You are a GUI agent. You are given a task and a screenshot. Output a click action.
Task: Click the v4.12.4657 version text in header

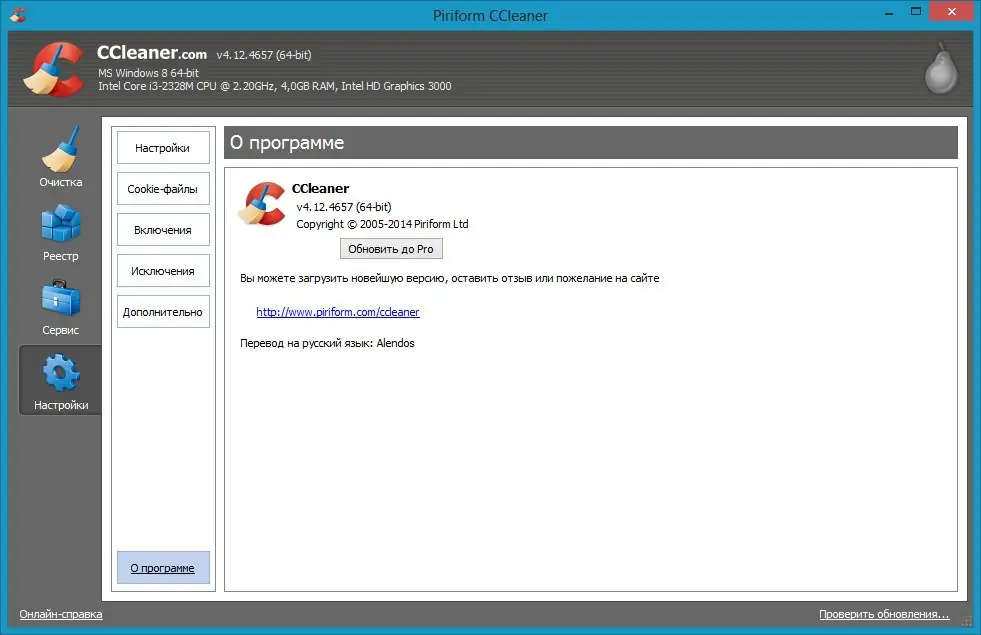coord(263,55)
